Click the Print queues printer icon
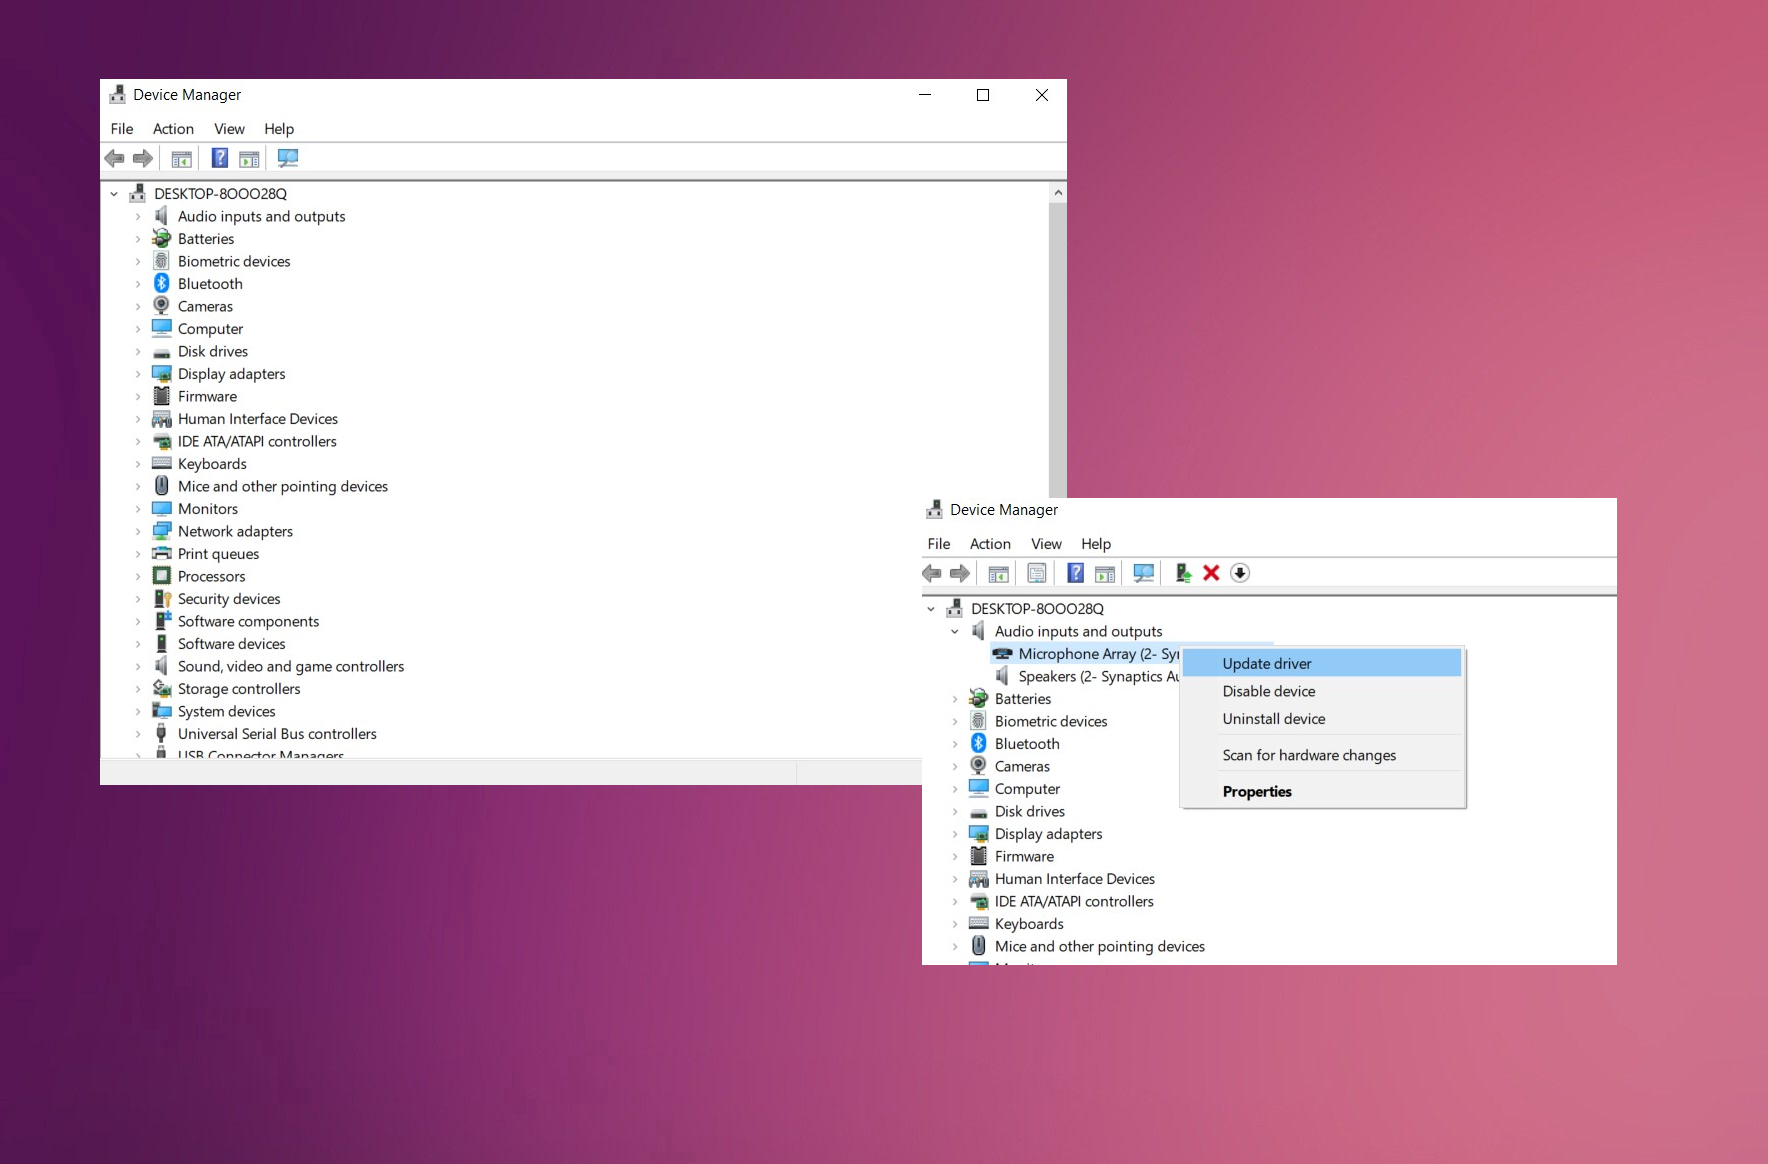 tap(162, 554)
